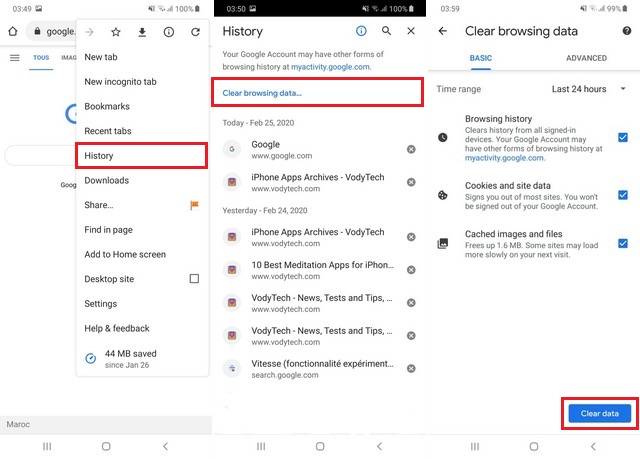The height and width of the screenshot is (459, 640).
Task: Tap the Chrome address bar
Action: tap(53, 31)
